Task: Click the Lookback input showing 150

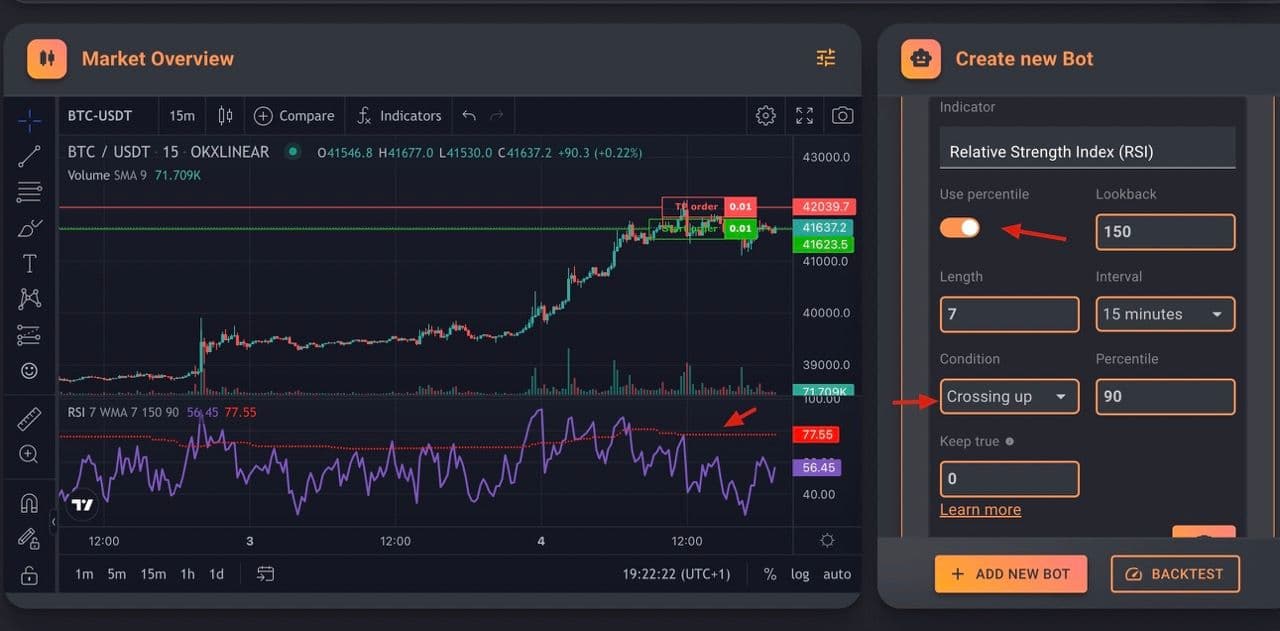Action: (1165, 232)
